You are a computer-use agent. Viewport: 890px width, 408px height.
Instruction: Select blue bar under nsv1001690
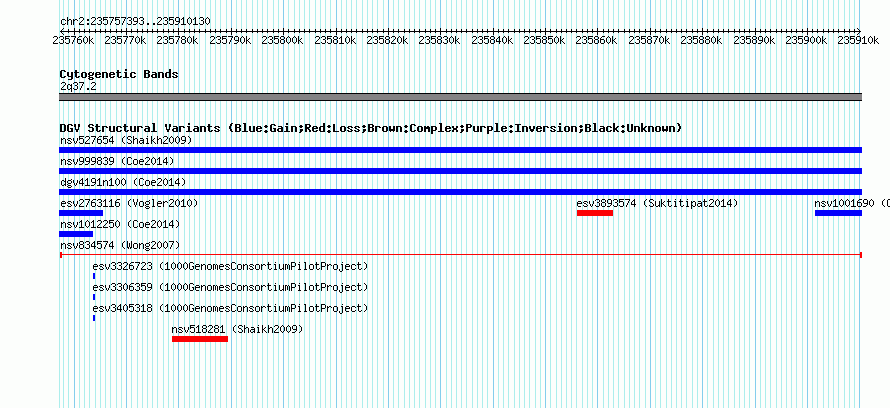point(838,213)
